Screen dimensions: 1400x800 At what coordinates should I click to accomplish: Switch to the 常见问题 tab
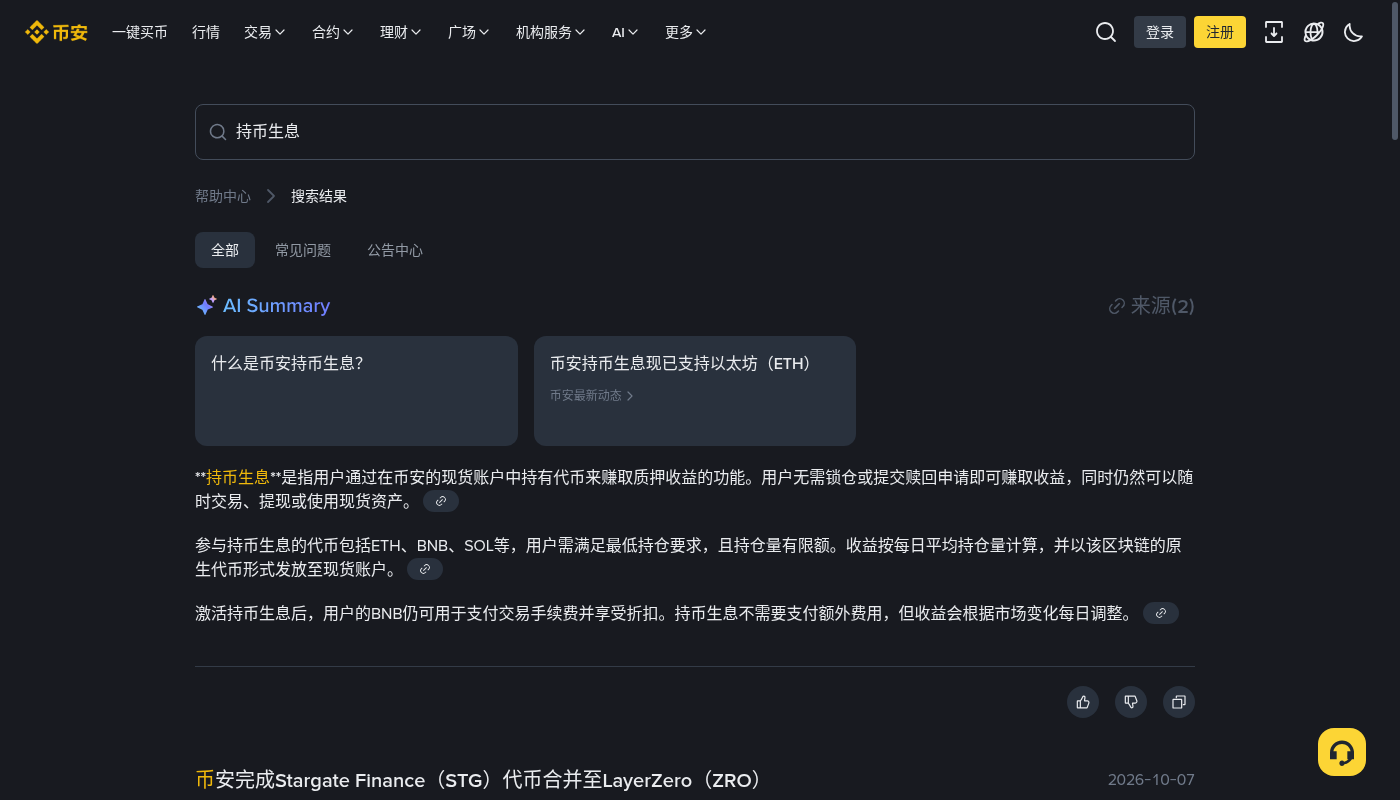[x=303, y=250]
